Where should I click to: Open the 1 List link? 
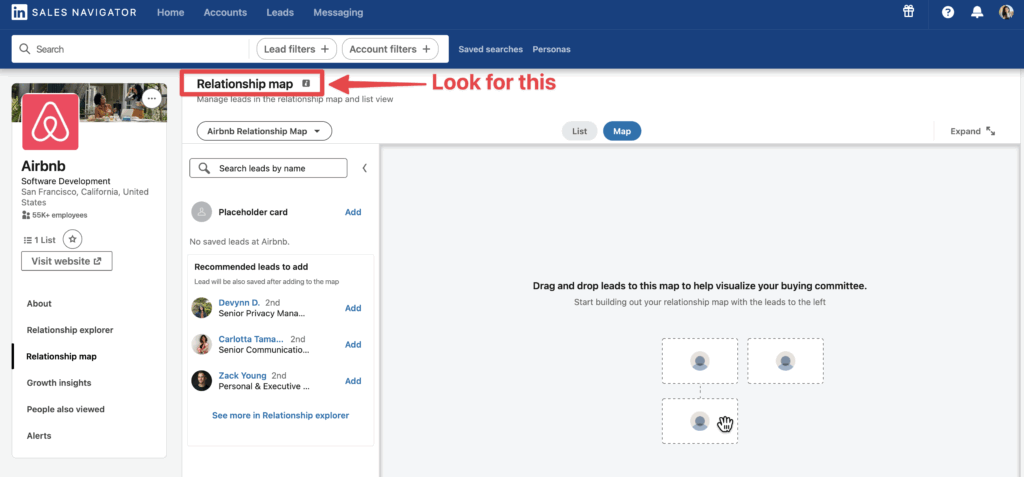pos(39,240)
